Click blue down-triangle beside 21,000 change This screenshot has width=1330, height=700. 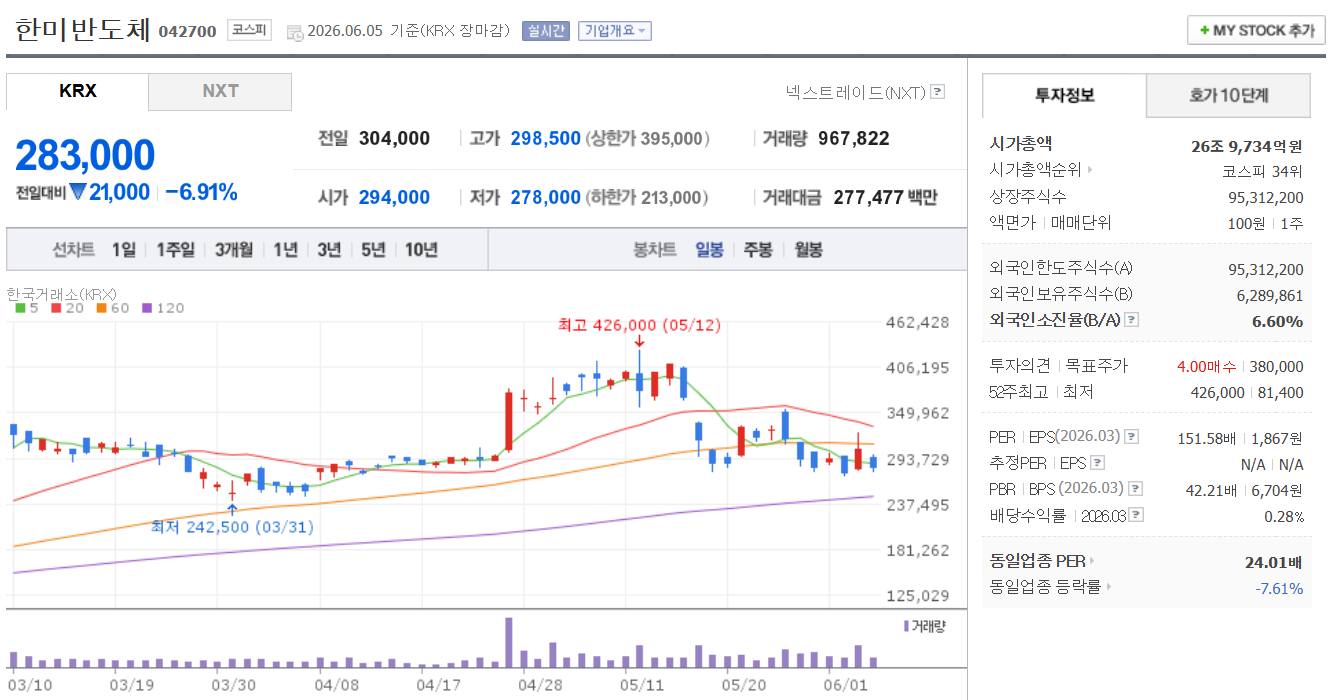76,192
